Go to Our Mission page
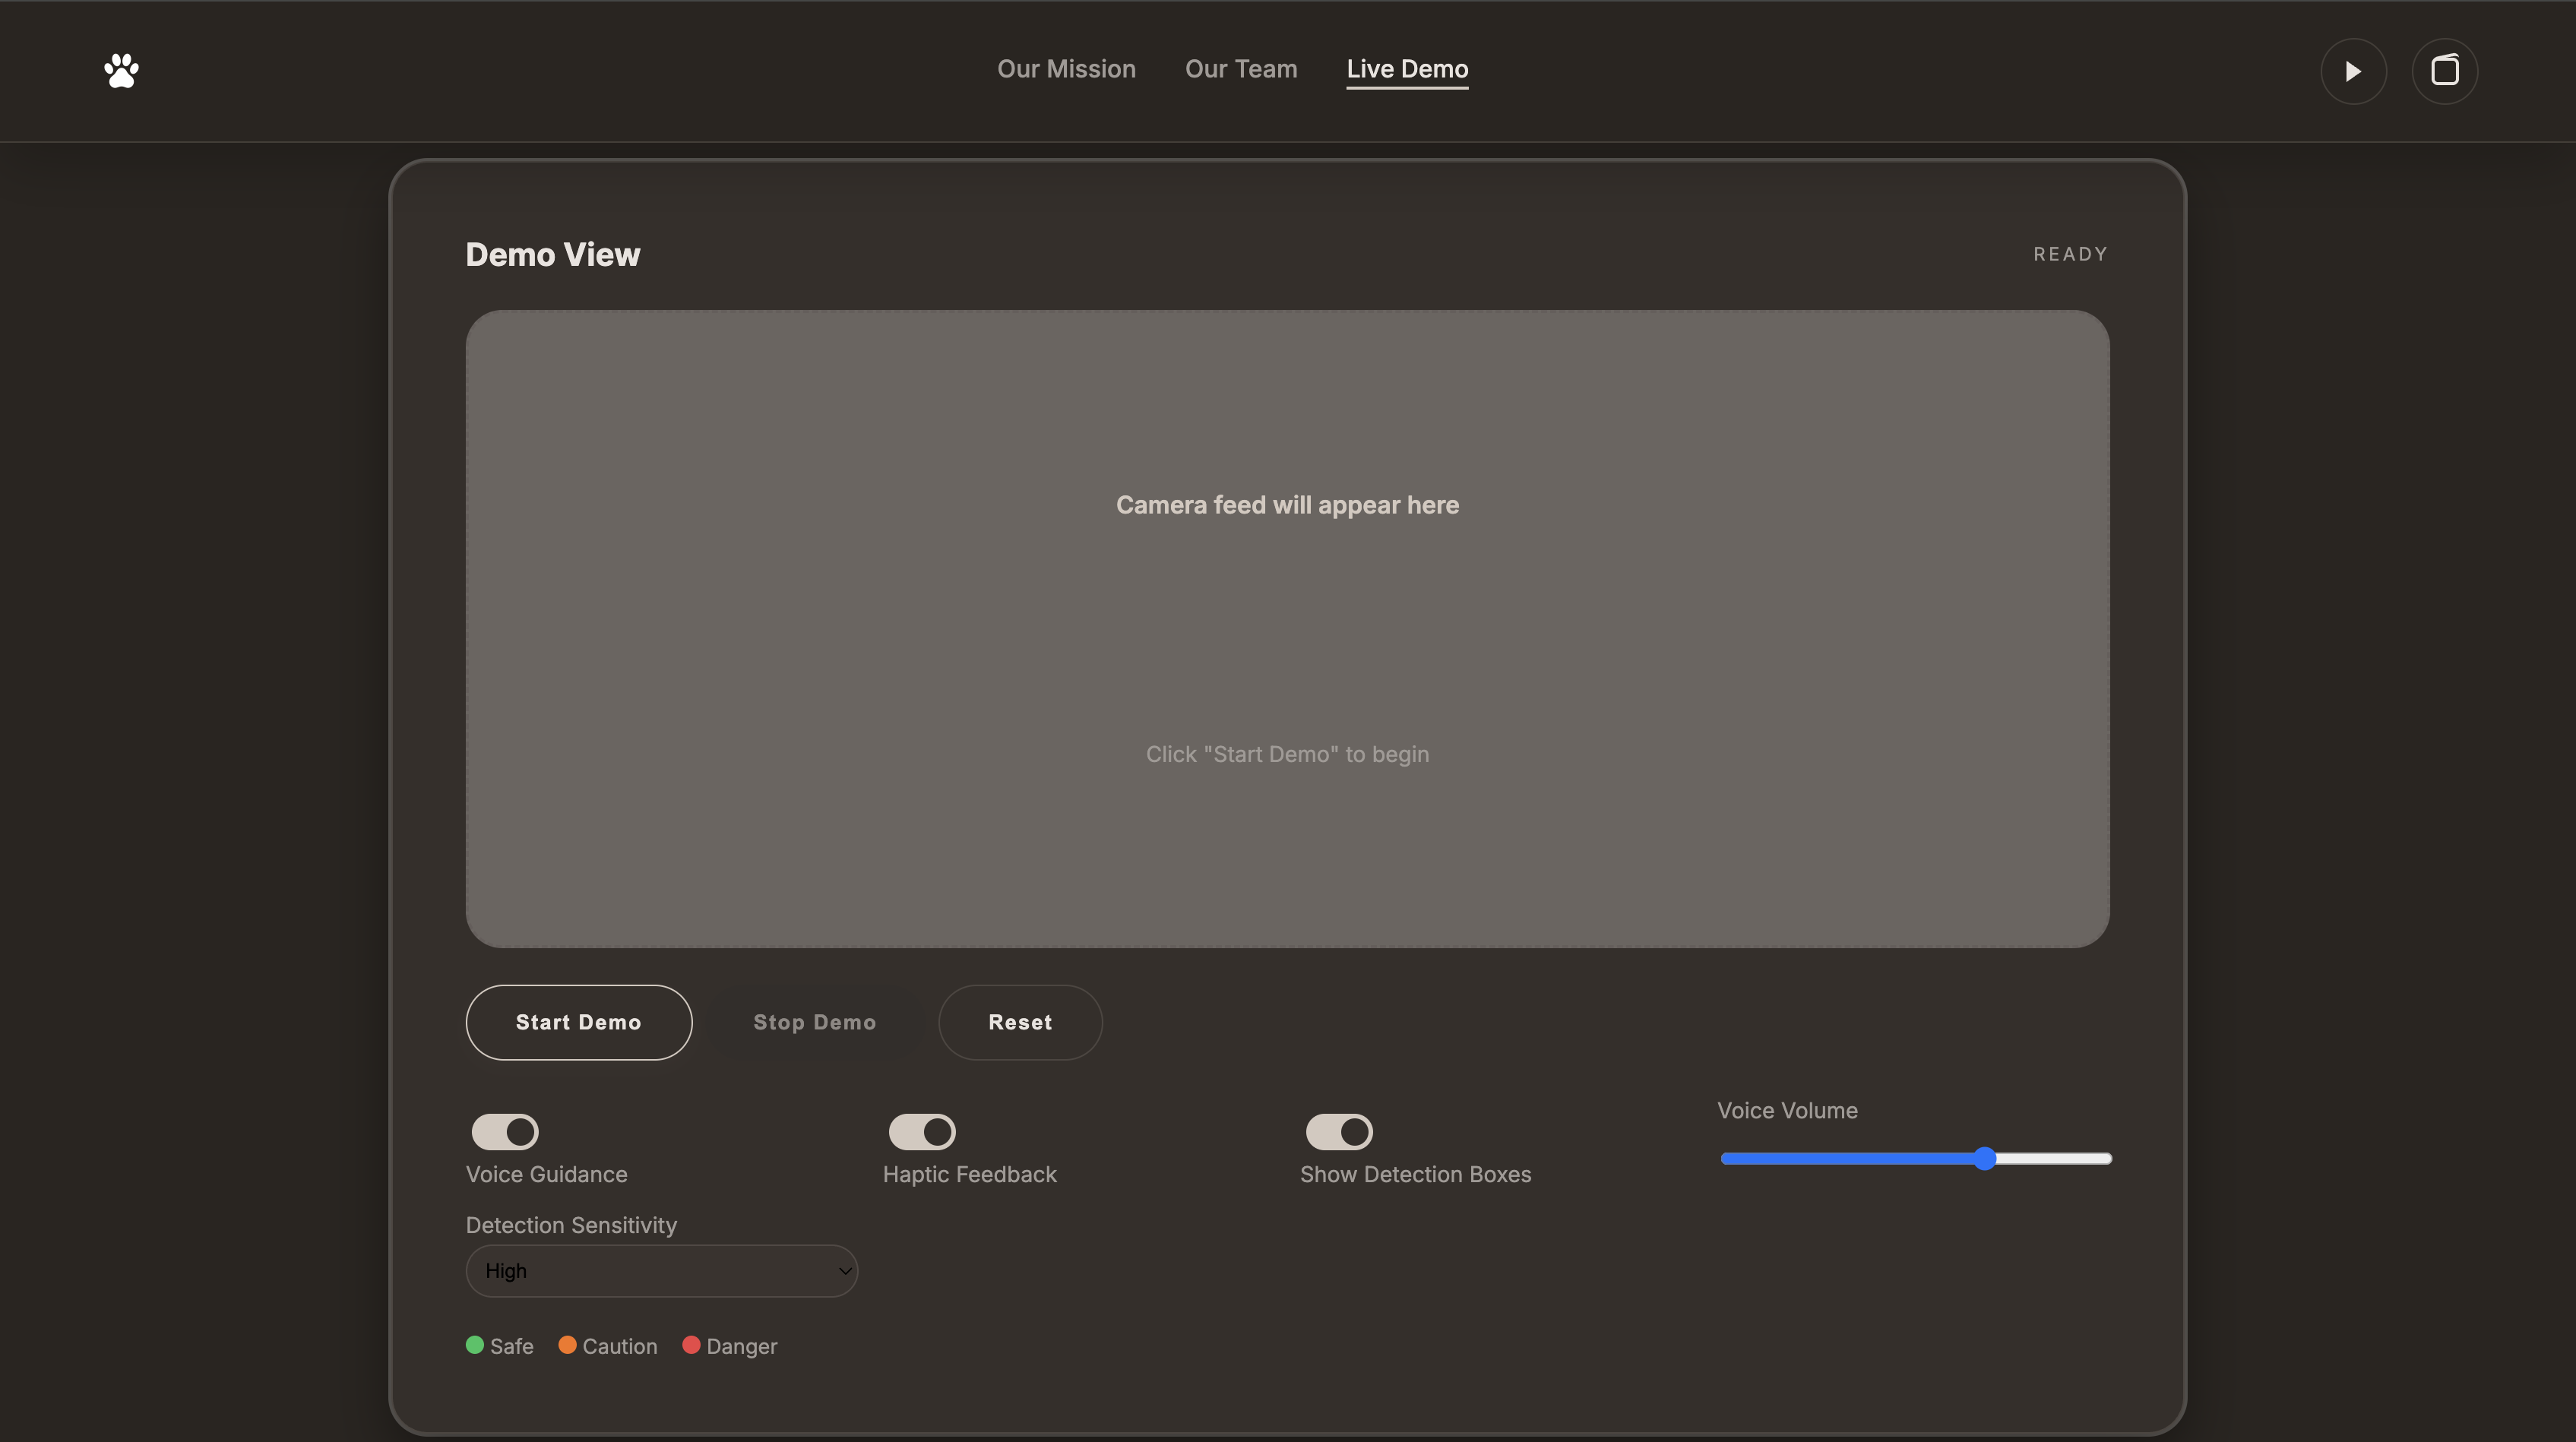This screenshot has height=1442, width=2576. [1066, 69]
